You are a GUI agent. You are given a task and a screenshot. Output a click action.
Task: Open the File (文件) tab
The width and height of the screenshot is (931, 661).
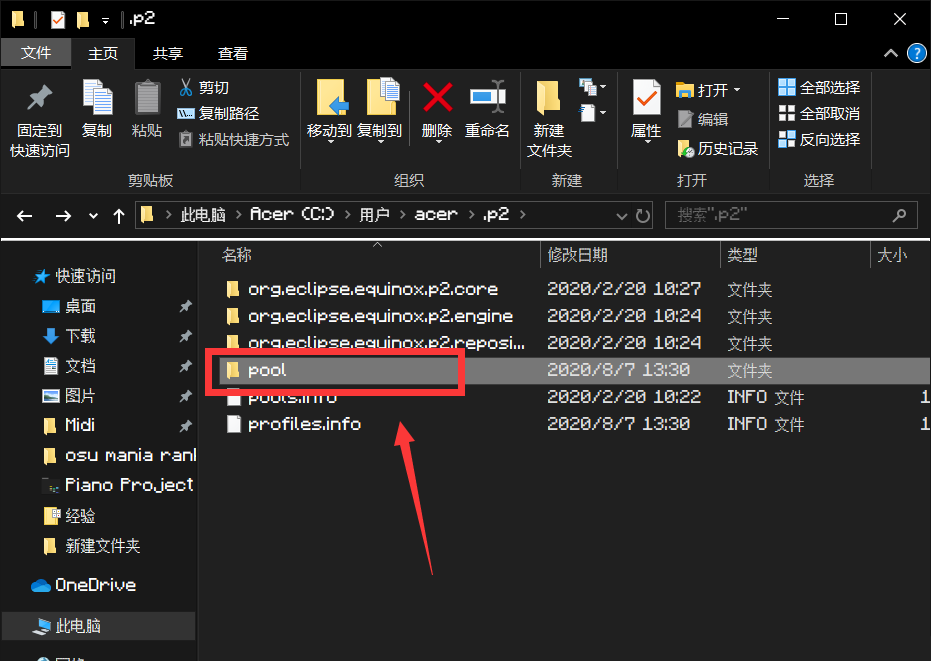tap(36, 53)
